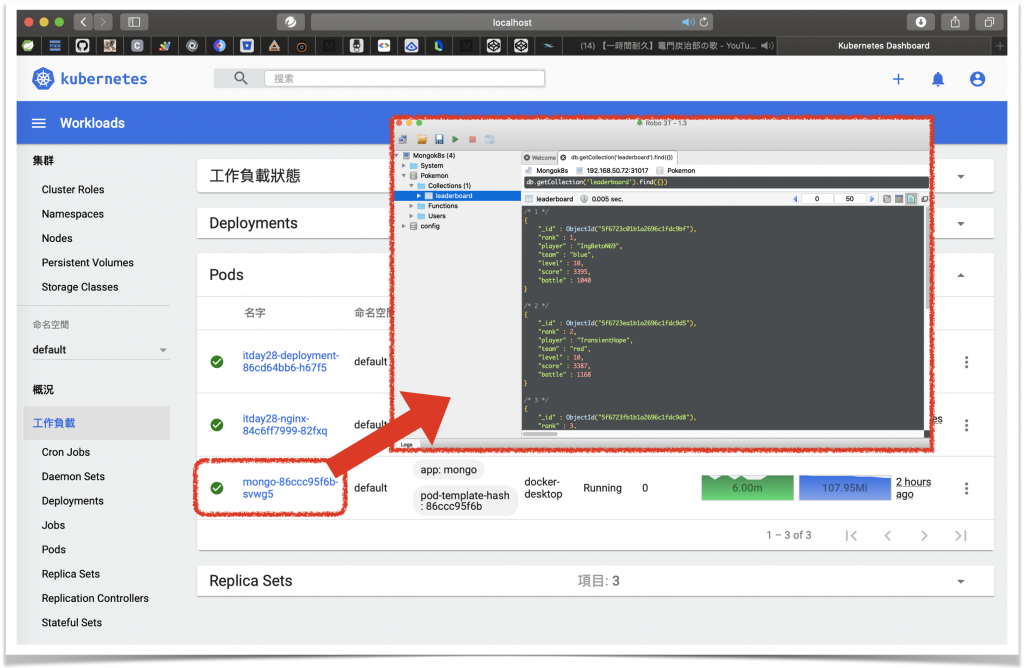Viewport: 1024px width, 668px height.
Task: Click the Safari reload page icon
Action: [704, 22]
